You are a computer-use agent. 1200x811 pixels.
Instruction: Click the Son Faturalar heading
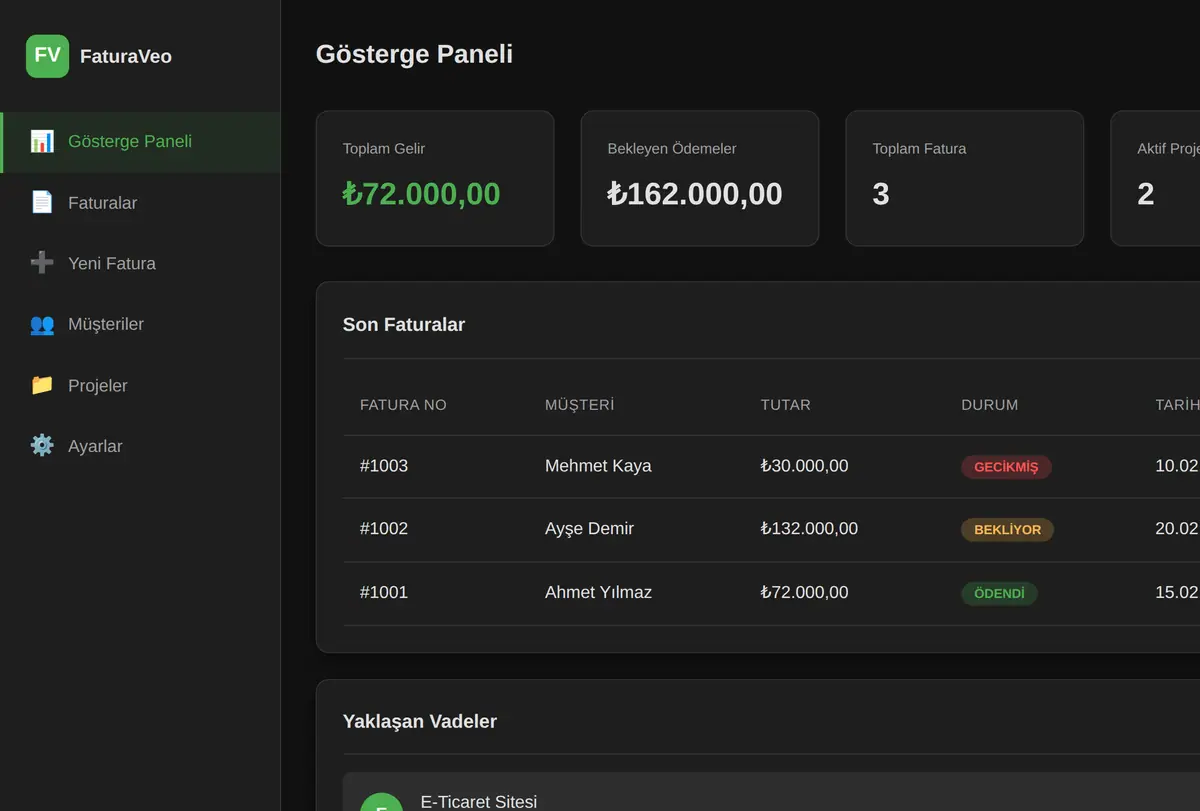coord(404,325)
